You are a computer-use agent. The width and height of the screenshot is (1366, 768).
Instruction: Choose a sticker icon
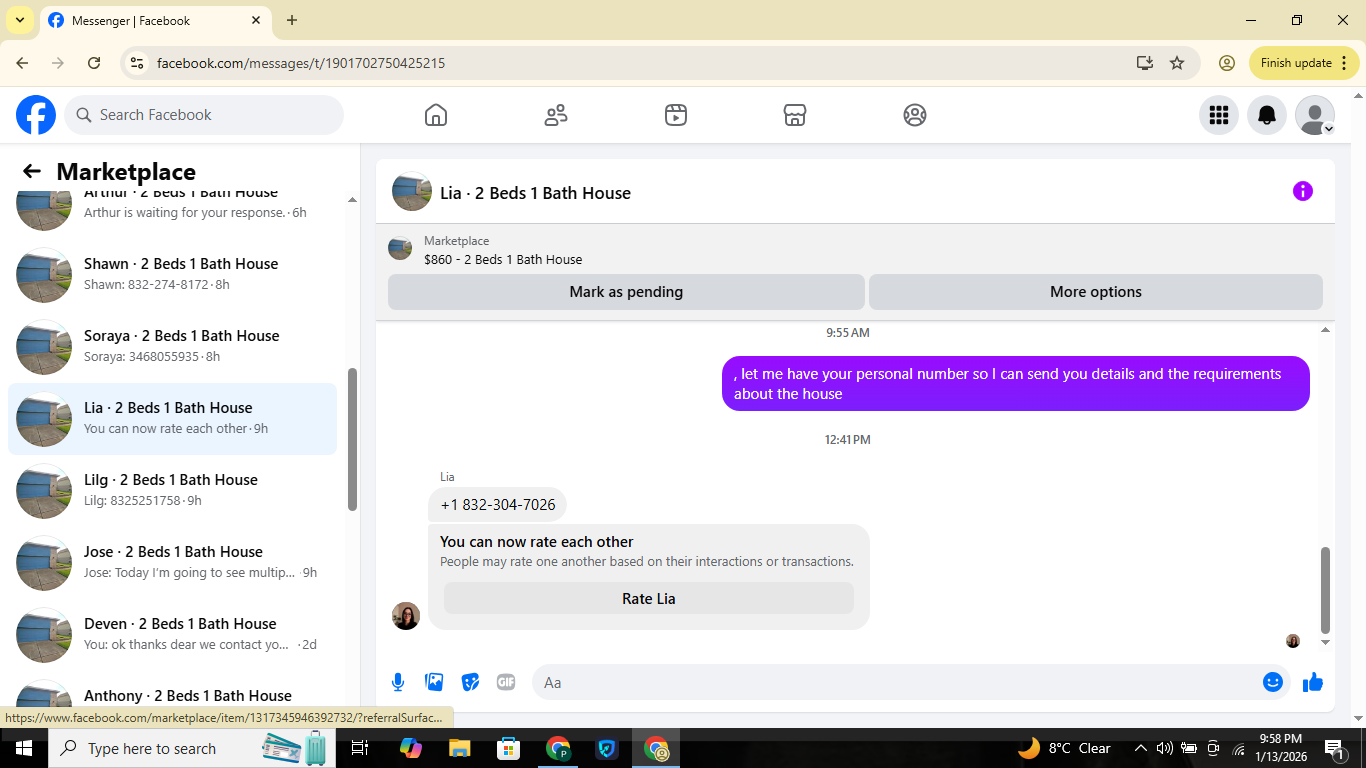[470, 682]
